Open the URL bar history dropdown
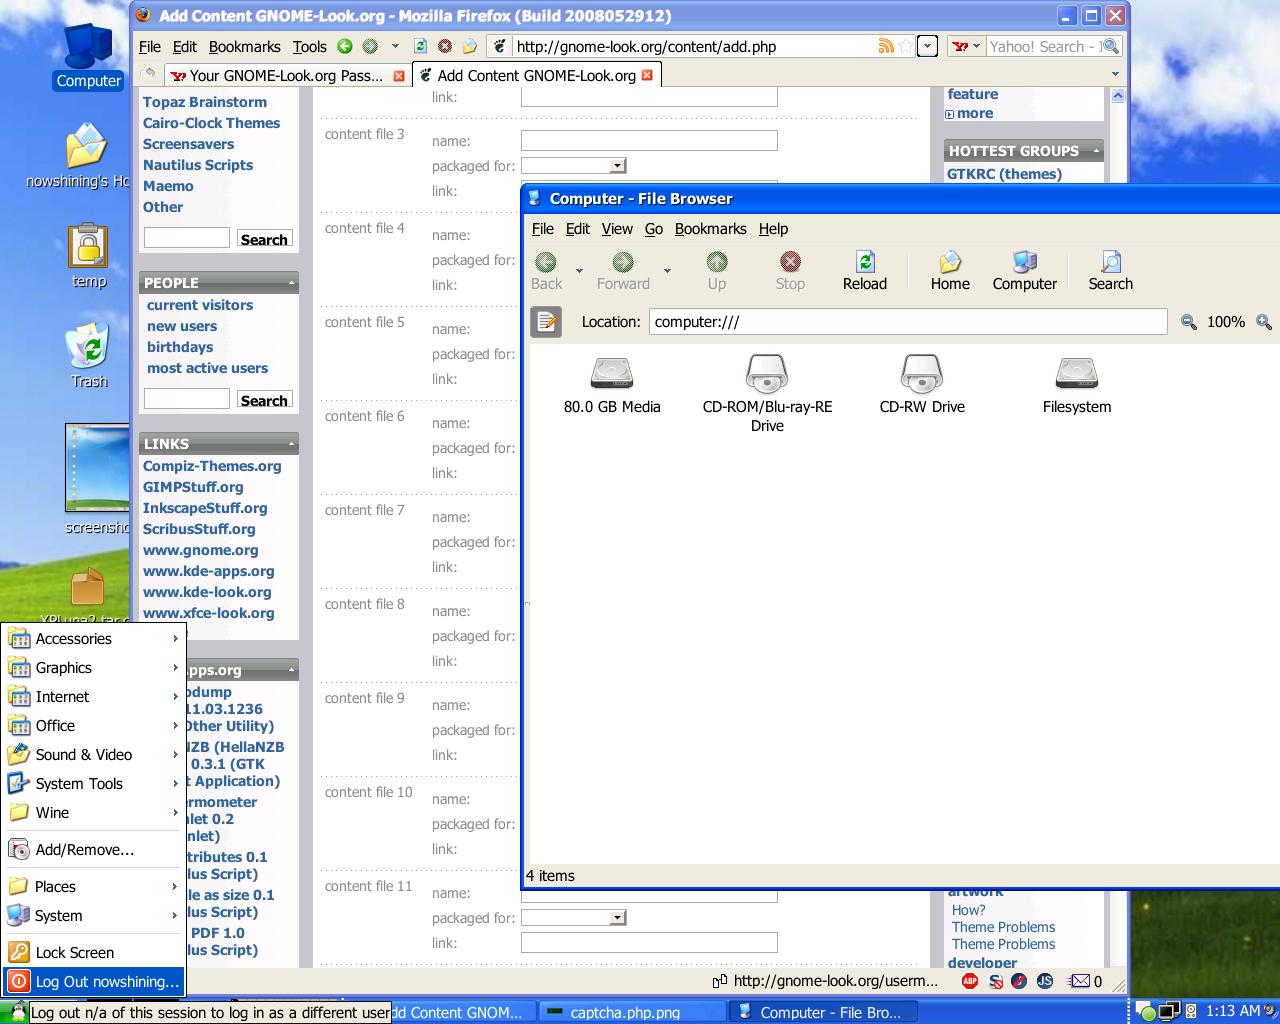Image resolution: width=1280 pixels, height=1024 pixels. coord(928,46)
